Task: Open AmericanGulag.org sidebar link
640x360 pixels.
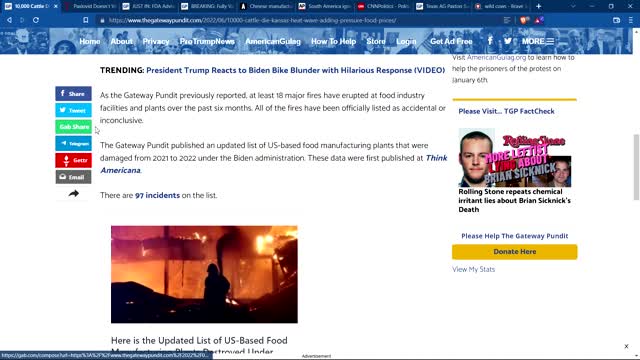Action: coord(496,58)
